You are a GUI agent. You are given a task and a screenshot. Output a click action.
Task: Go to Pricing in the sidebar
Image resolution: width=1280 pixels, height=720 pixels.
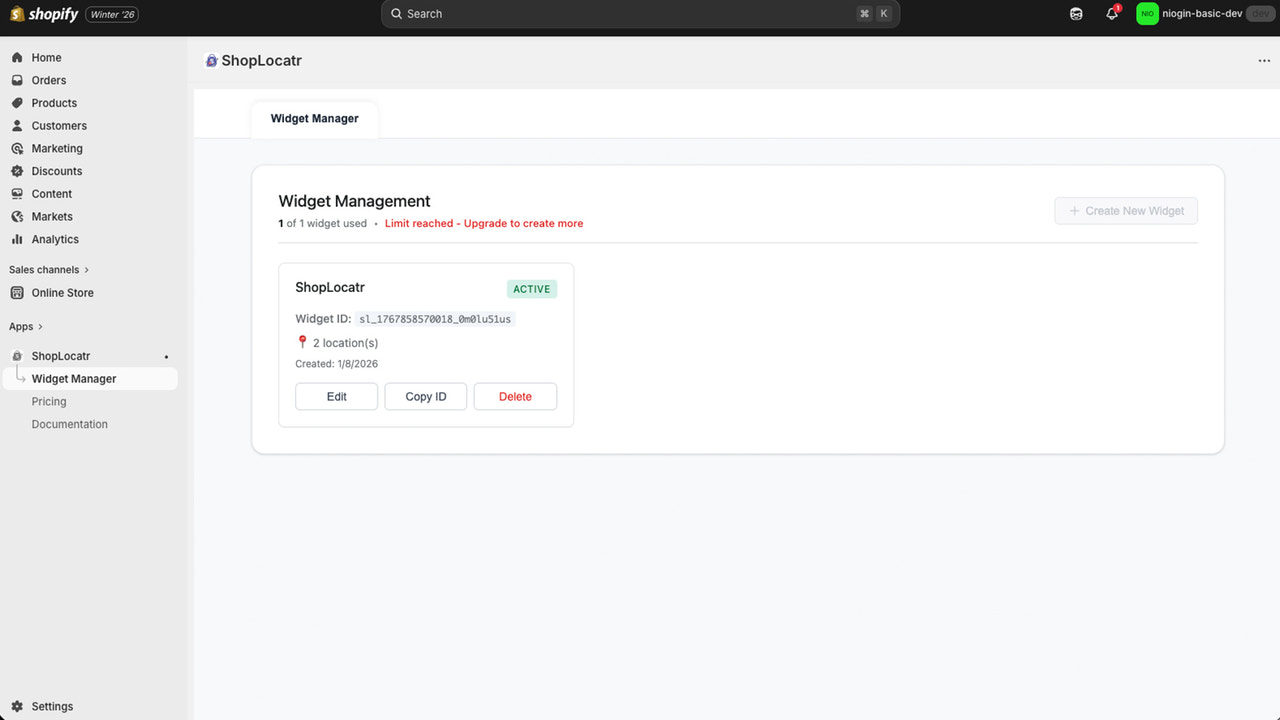tap(49, 402)
